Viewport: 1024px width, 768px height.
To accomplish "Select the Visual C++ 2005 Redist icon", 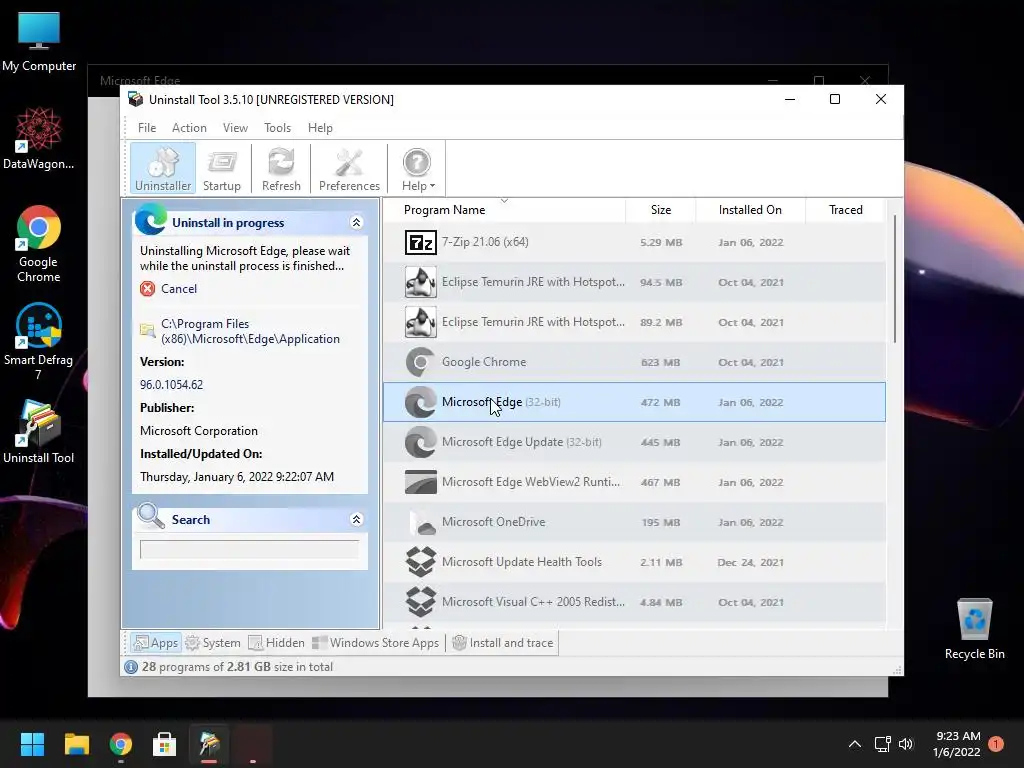I will [421, 601].
